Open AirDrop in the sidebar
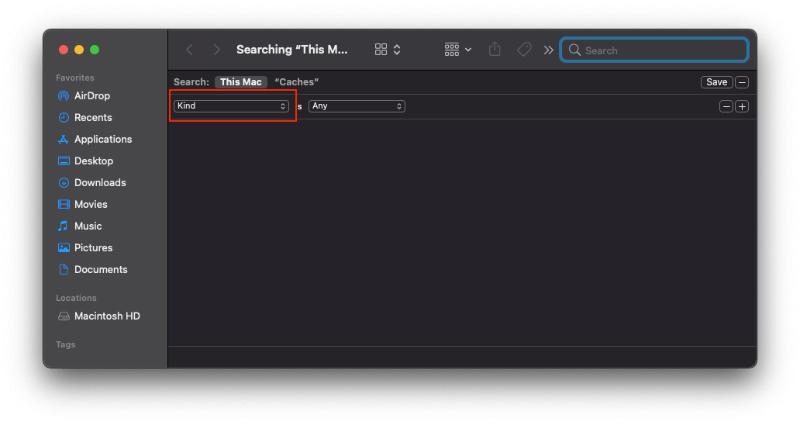 pyautogui.click(x=84, y=96)
